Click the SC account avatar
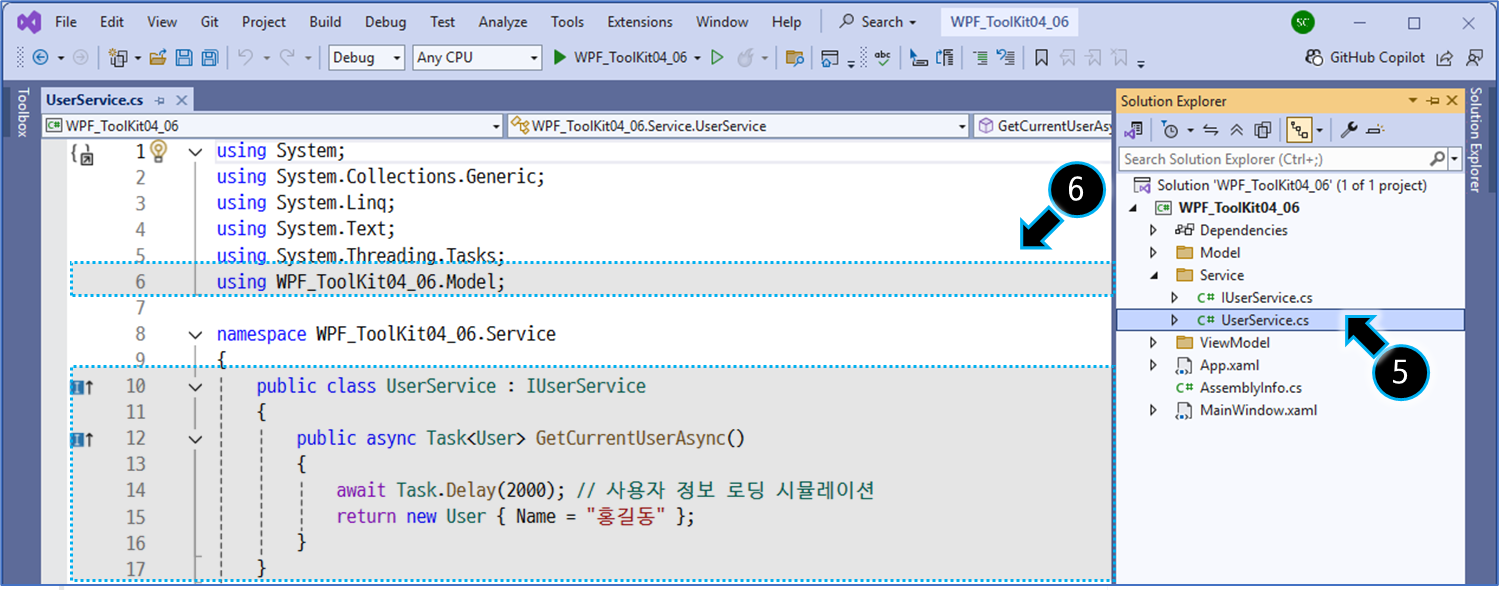 point(1302,22)
